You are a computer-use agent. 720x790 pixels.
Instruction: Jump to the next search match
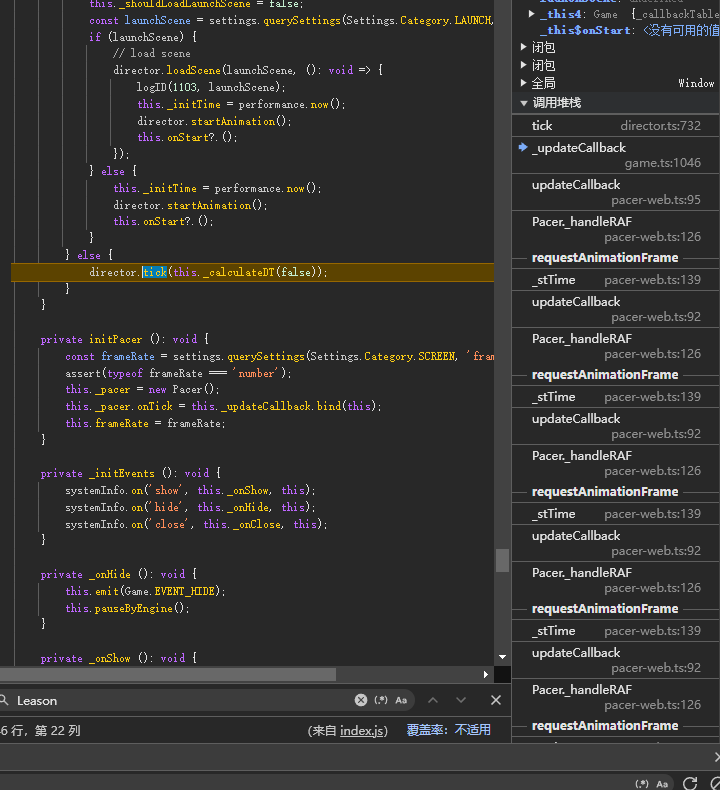pyautogui.click(x=461, y=700)
